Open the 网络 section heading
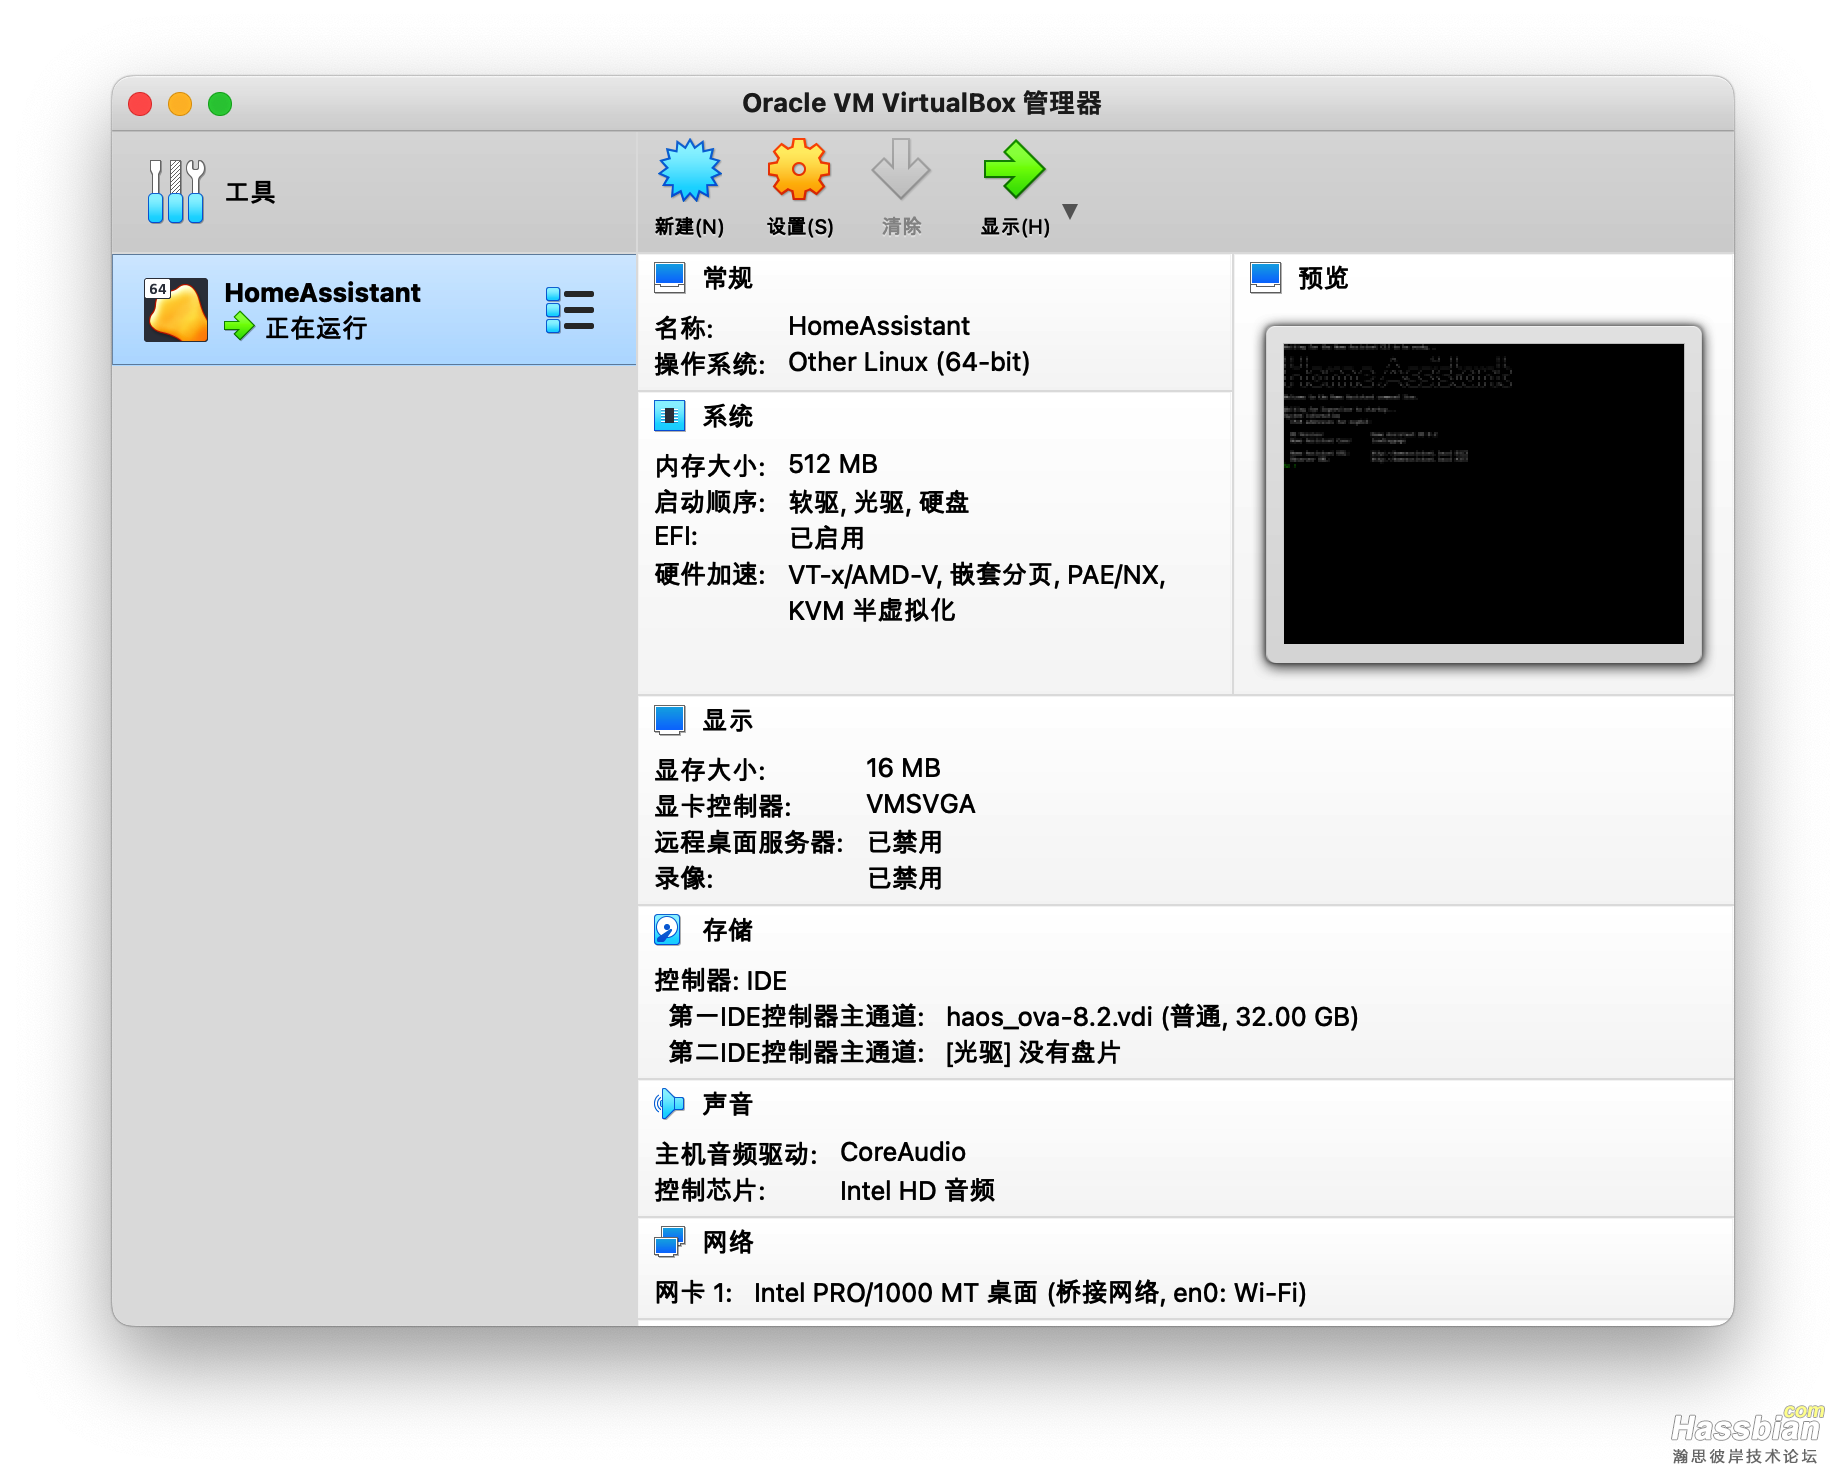The height and width of the screenshot is (1474, 1846). (x=727, y=1242)
